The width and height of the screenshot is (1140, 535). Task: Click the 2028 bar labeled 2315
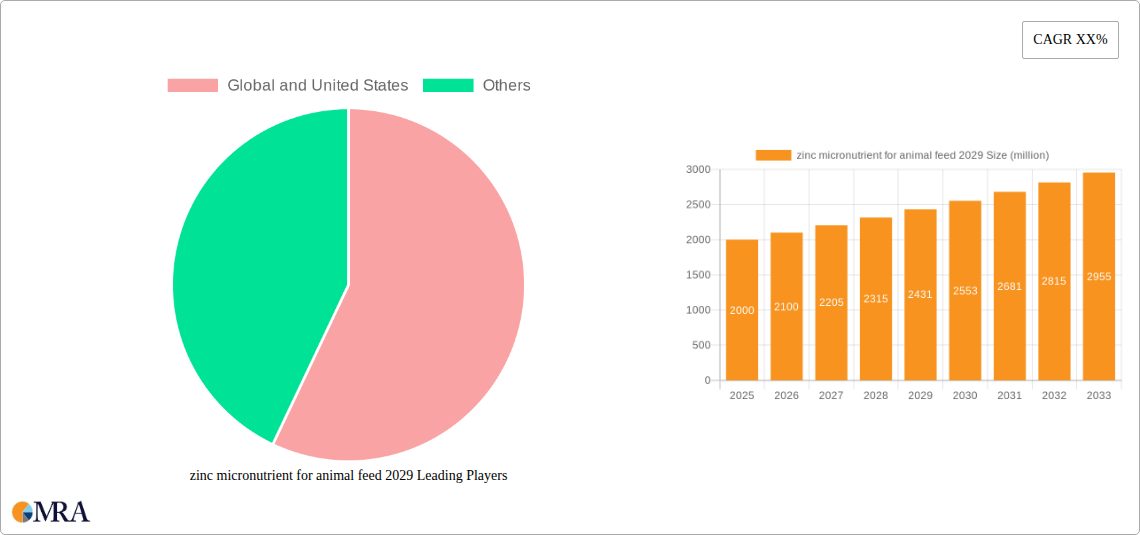tap(875, 299)
